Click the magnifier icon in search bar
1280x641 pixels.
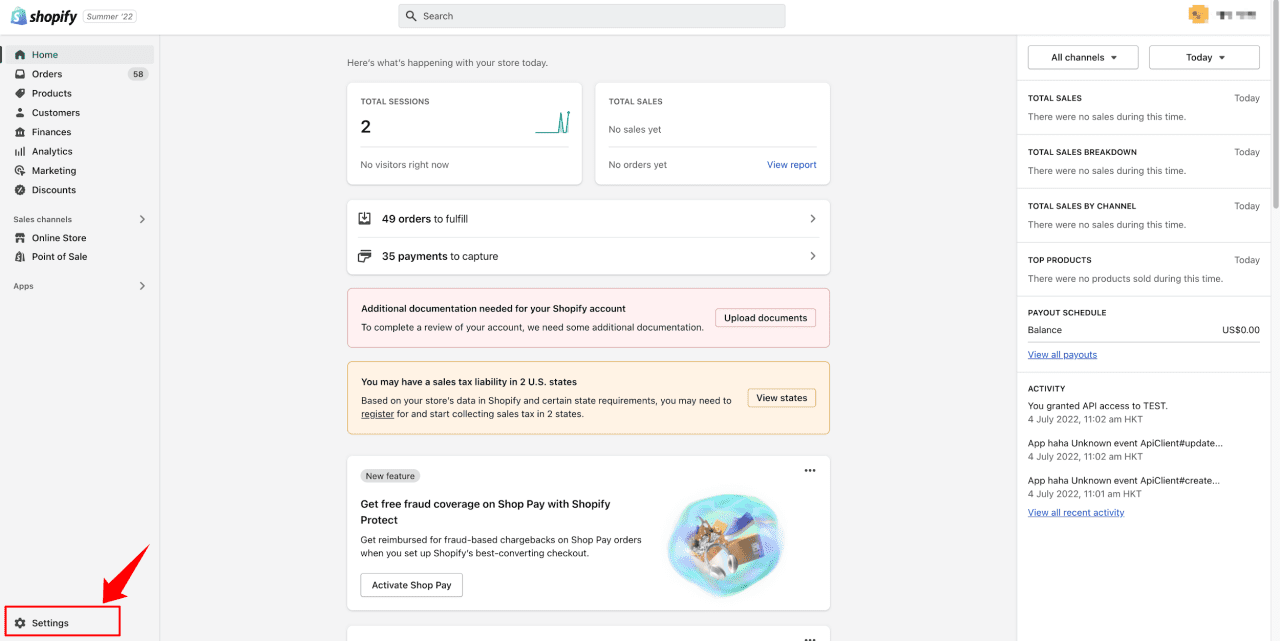coord(412,16)
